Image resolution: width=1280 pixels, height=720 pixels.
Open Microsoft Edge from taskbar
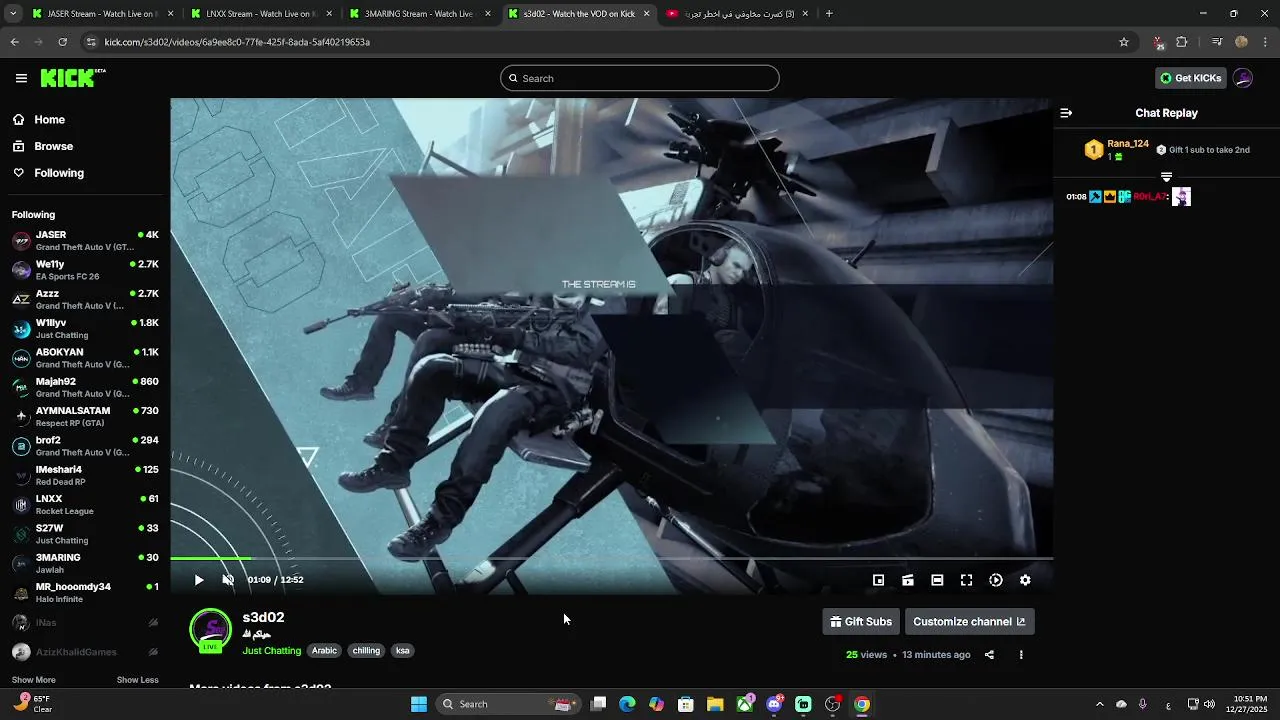click(627, 704)
